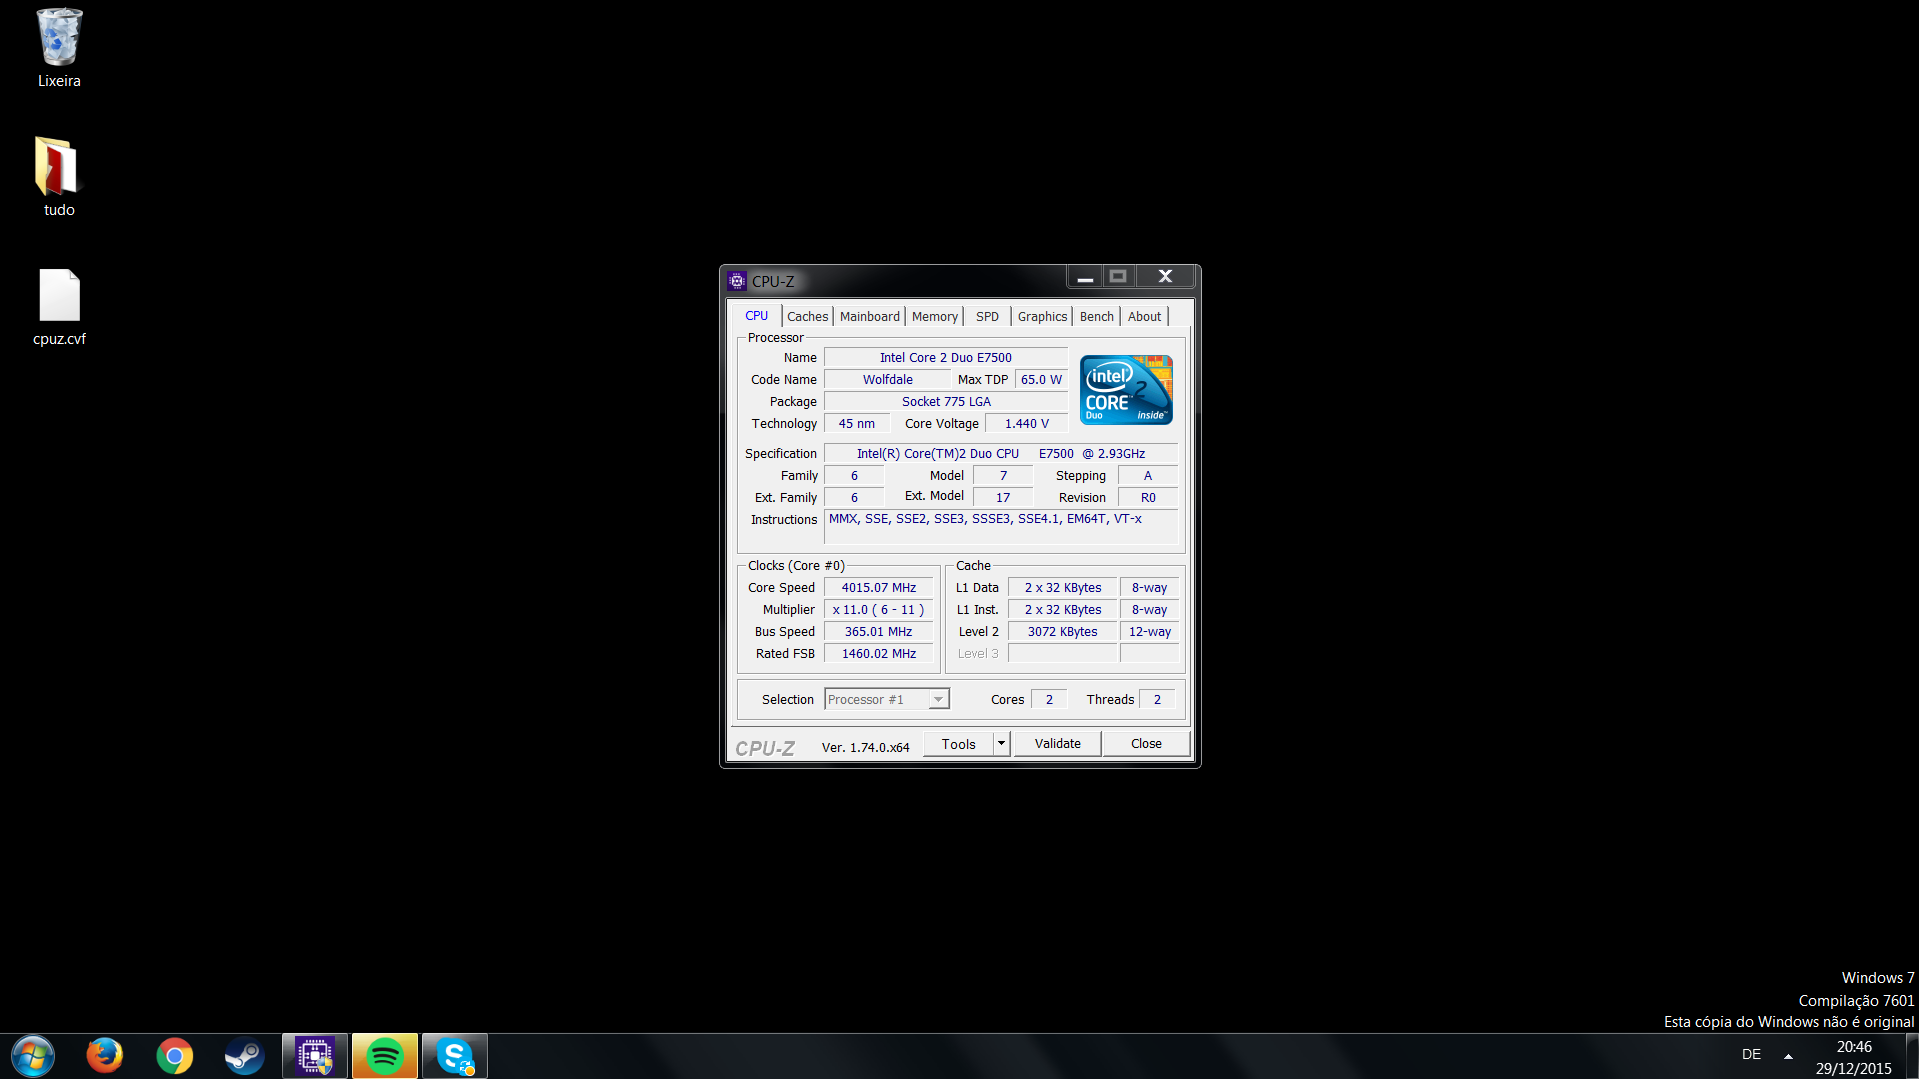Open the Processor #1 selection dropdown
The width and height of the screenshot is (1919, 1079).
[886, 699]
